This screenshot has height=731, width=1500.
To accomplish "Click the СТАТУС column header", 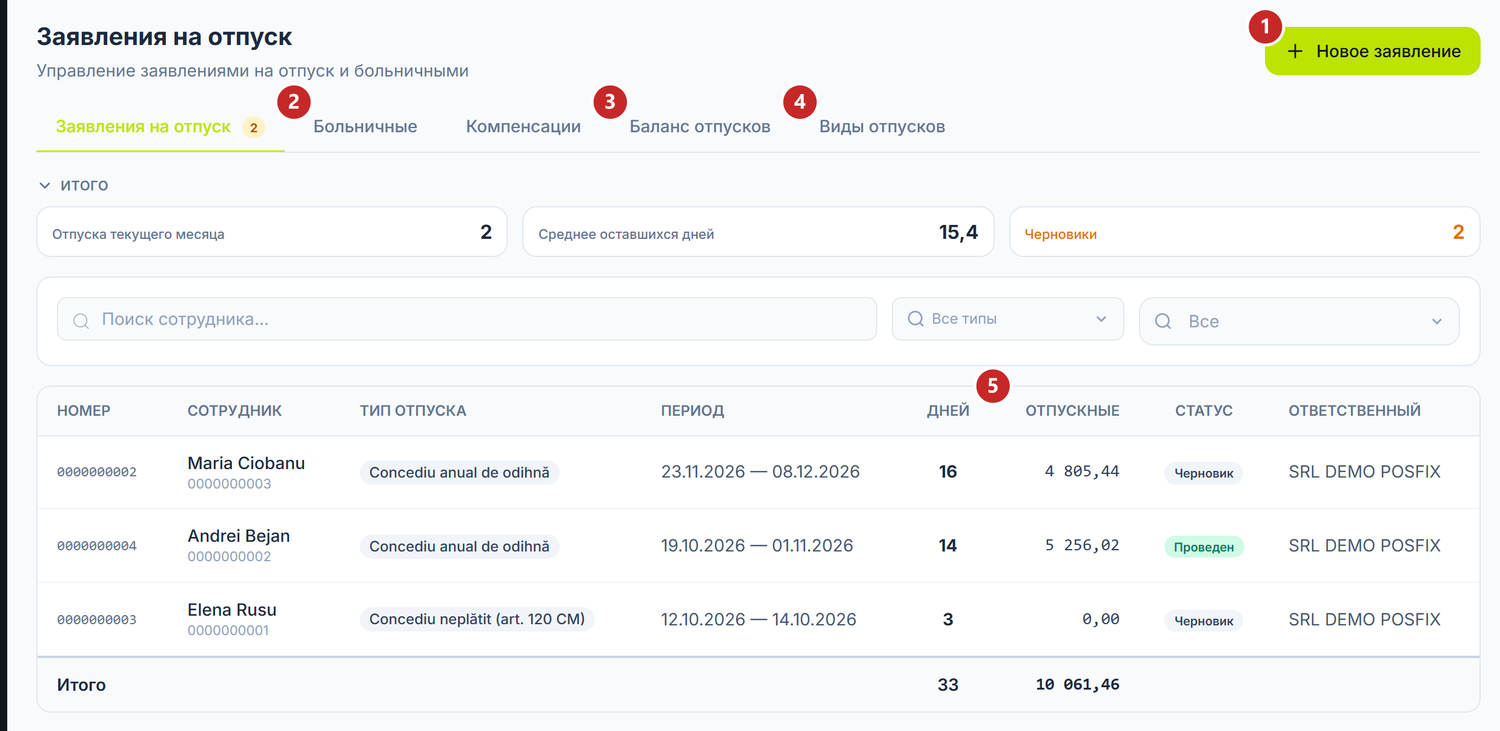I will pos(1204,411).
